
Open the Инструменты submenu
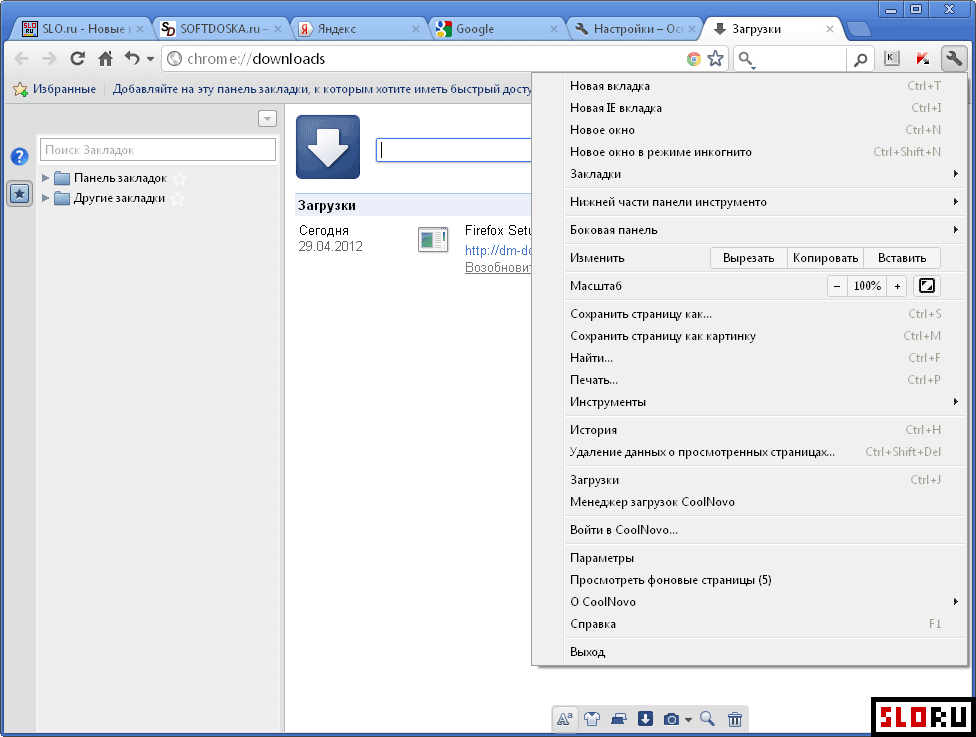[x=766, y=401]
